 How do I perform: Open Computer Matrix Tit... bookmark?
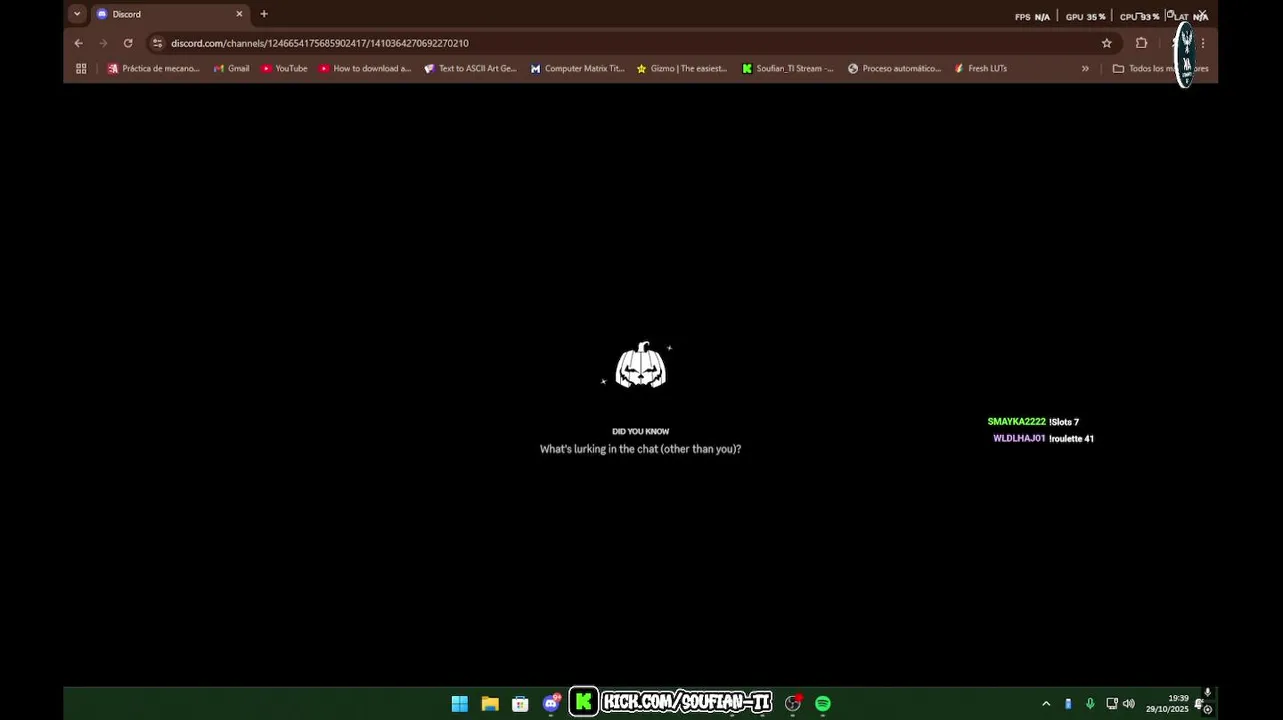577,69
